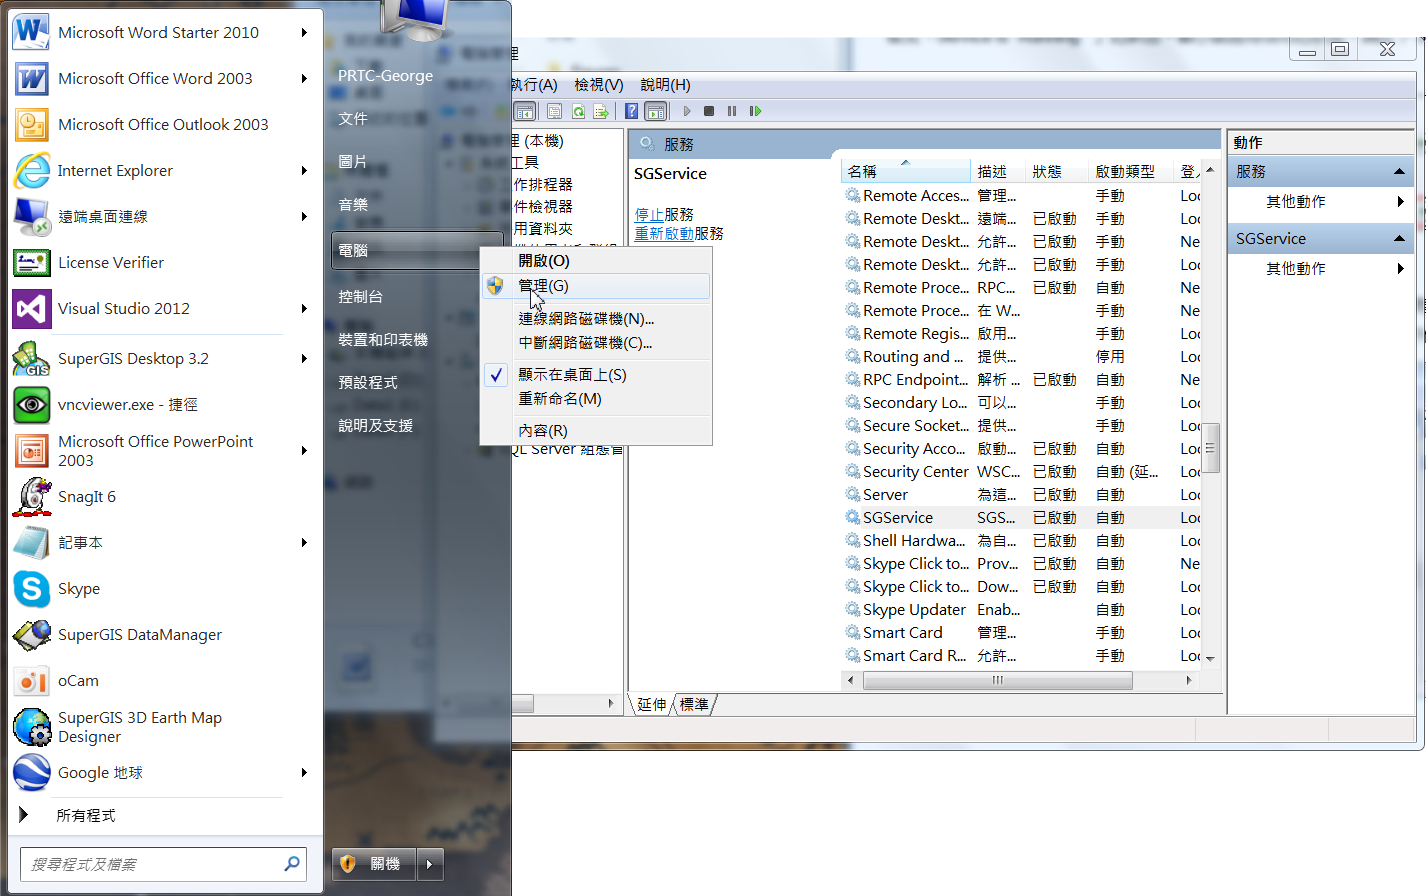The width and height of the screenshot is (1426, 896).
Task: Launch Internet Explorer icon
Action: coord(31,170)
